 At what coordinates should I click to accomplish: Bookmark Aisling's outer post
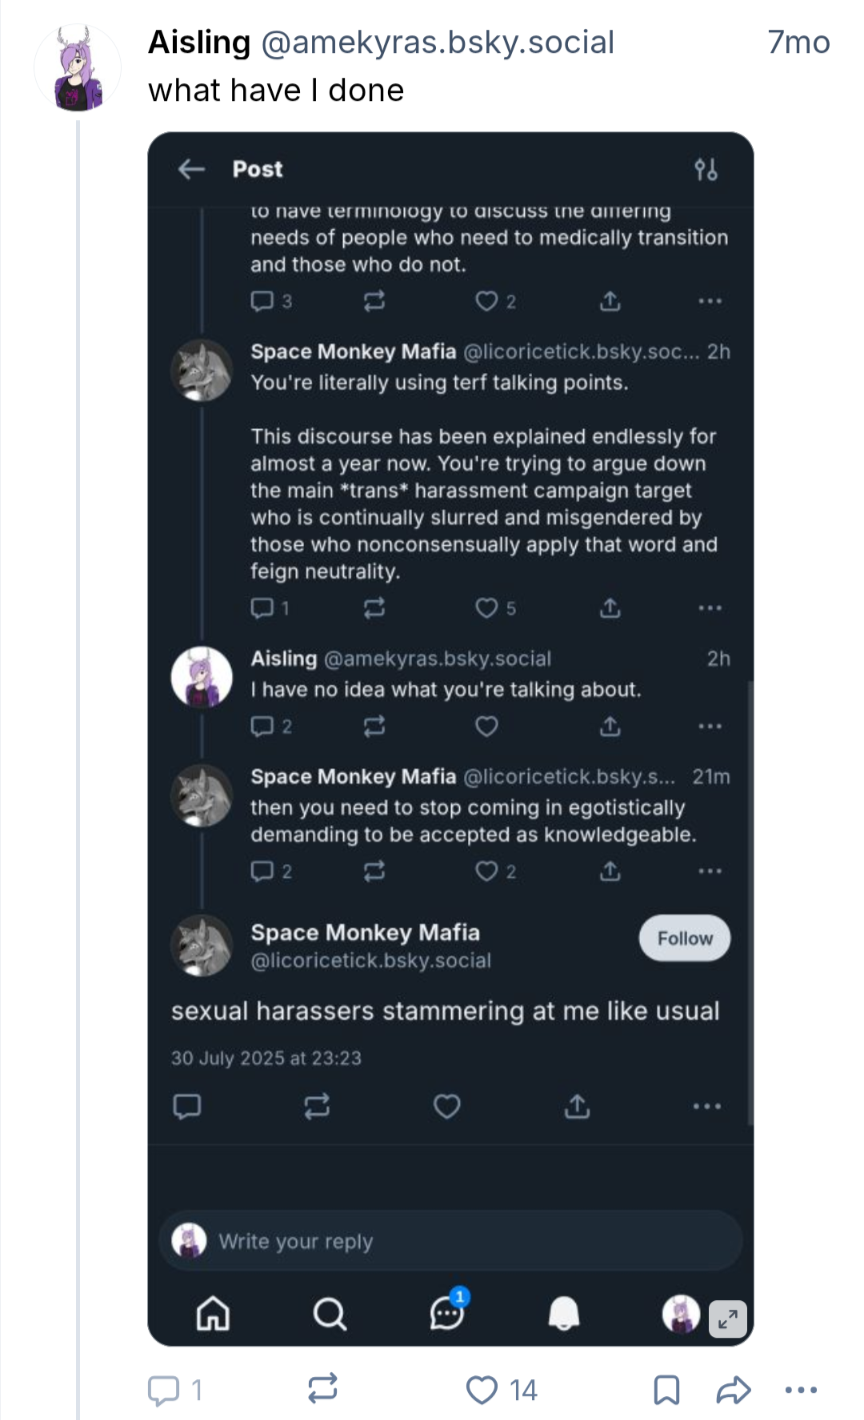[667, 1389]
